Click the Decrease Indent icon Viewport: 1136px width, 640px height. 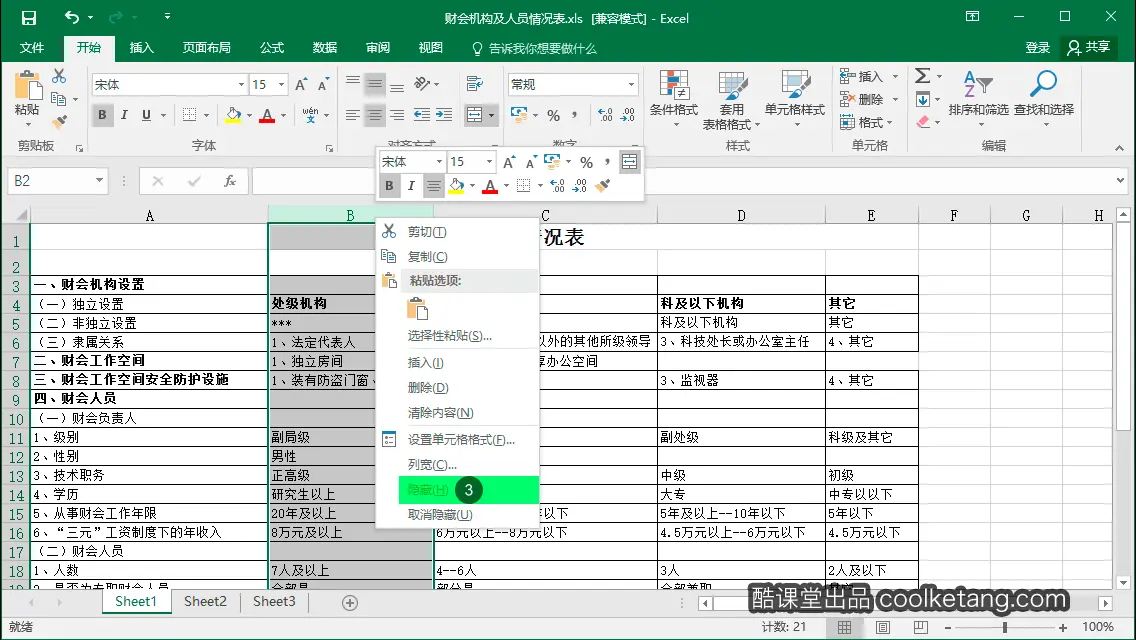422,115
